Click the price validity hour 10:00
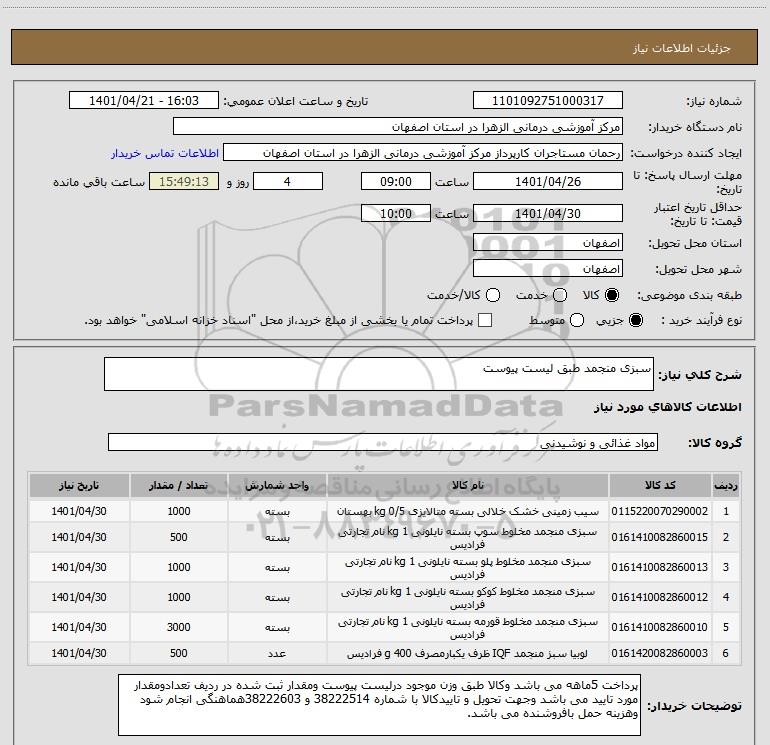 tap(396, 213)
